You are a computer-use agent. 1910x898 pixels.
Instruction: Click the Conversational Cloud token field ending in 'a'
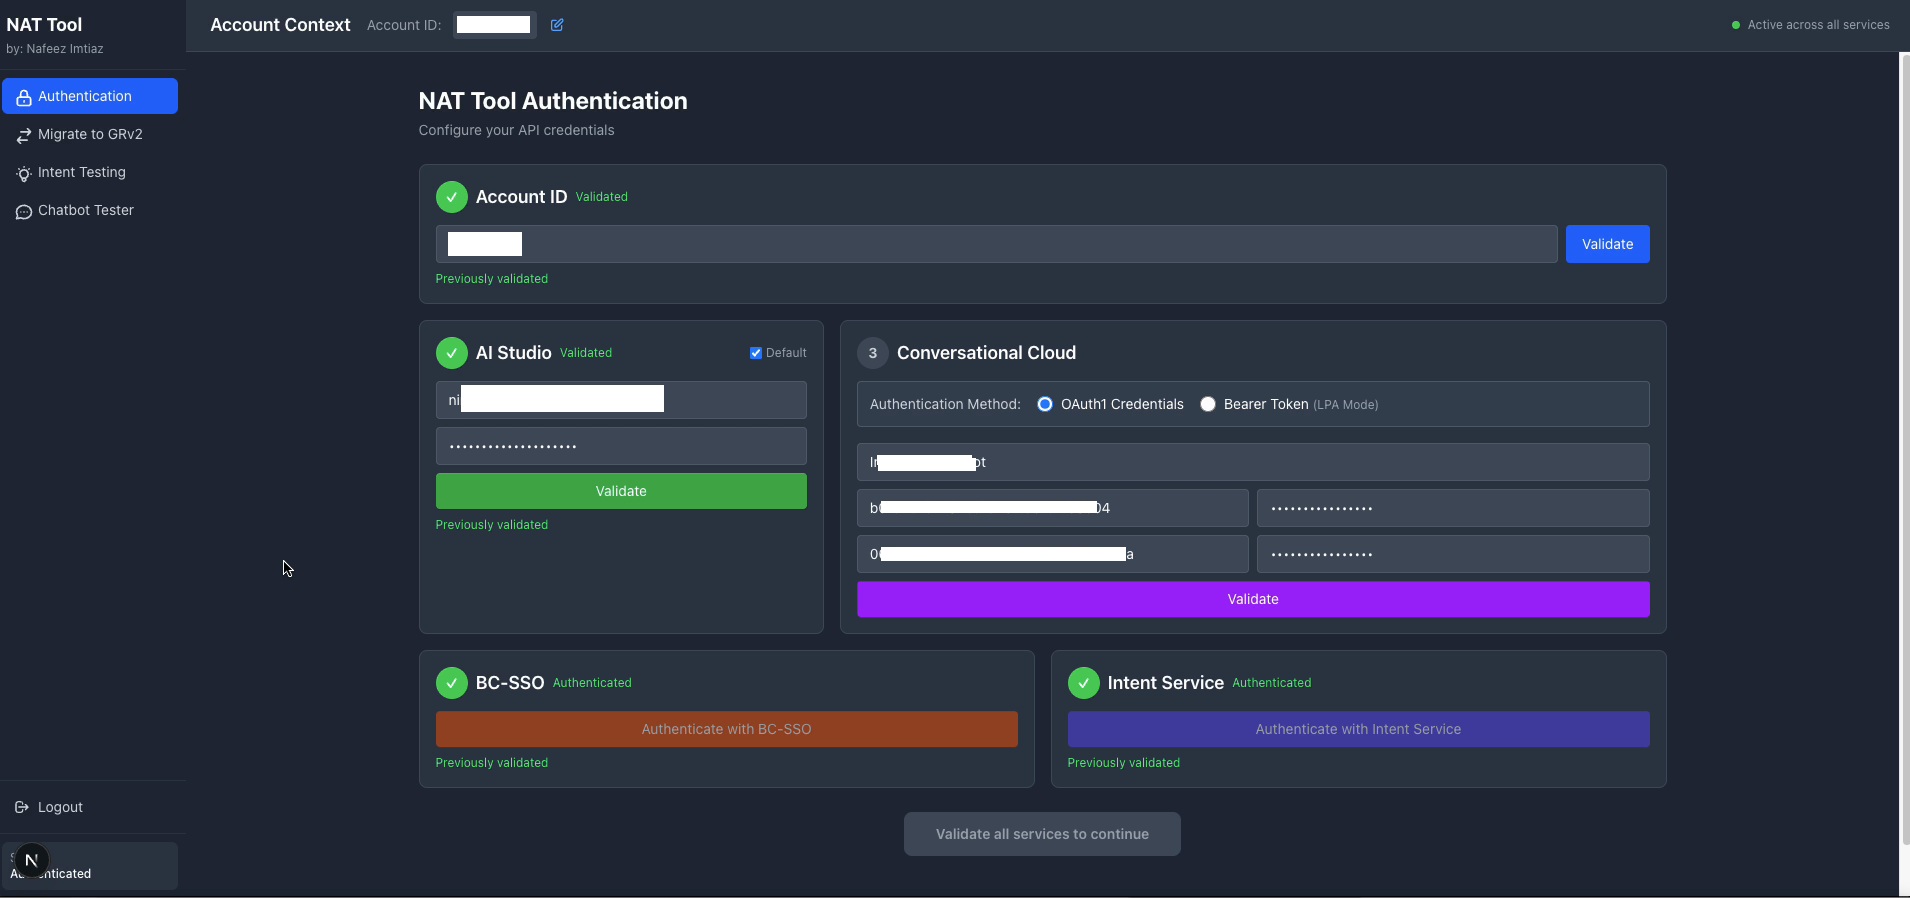1053,554
